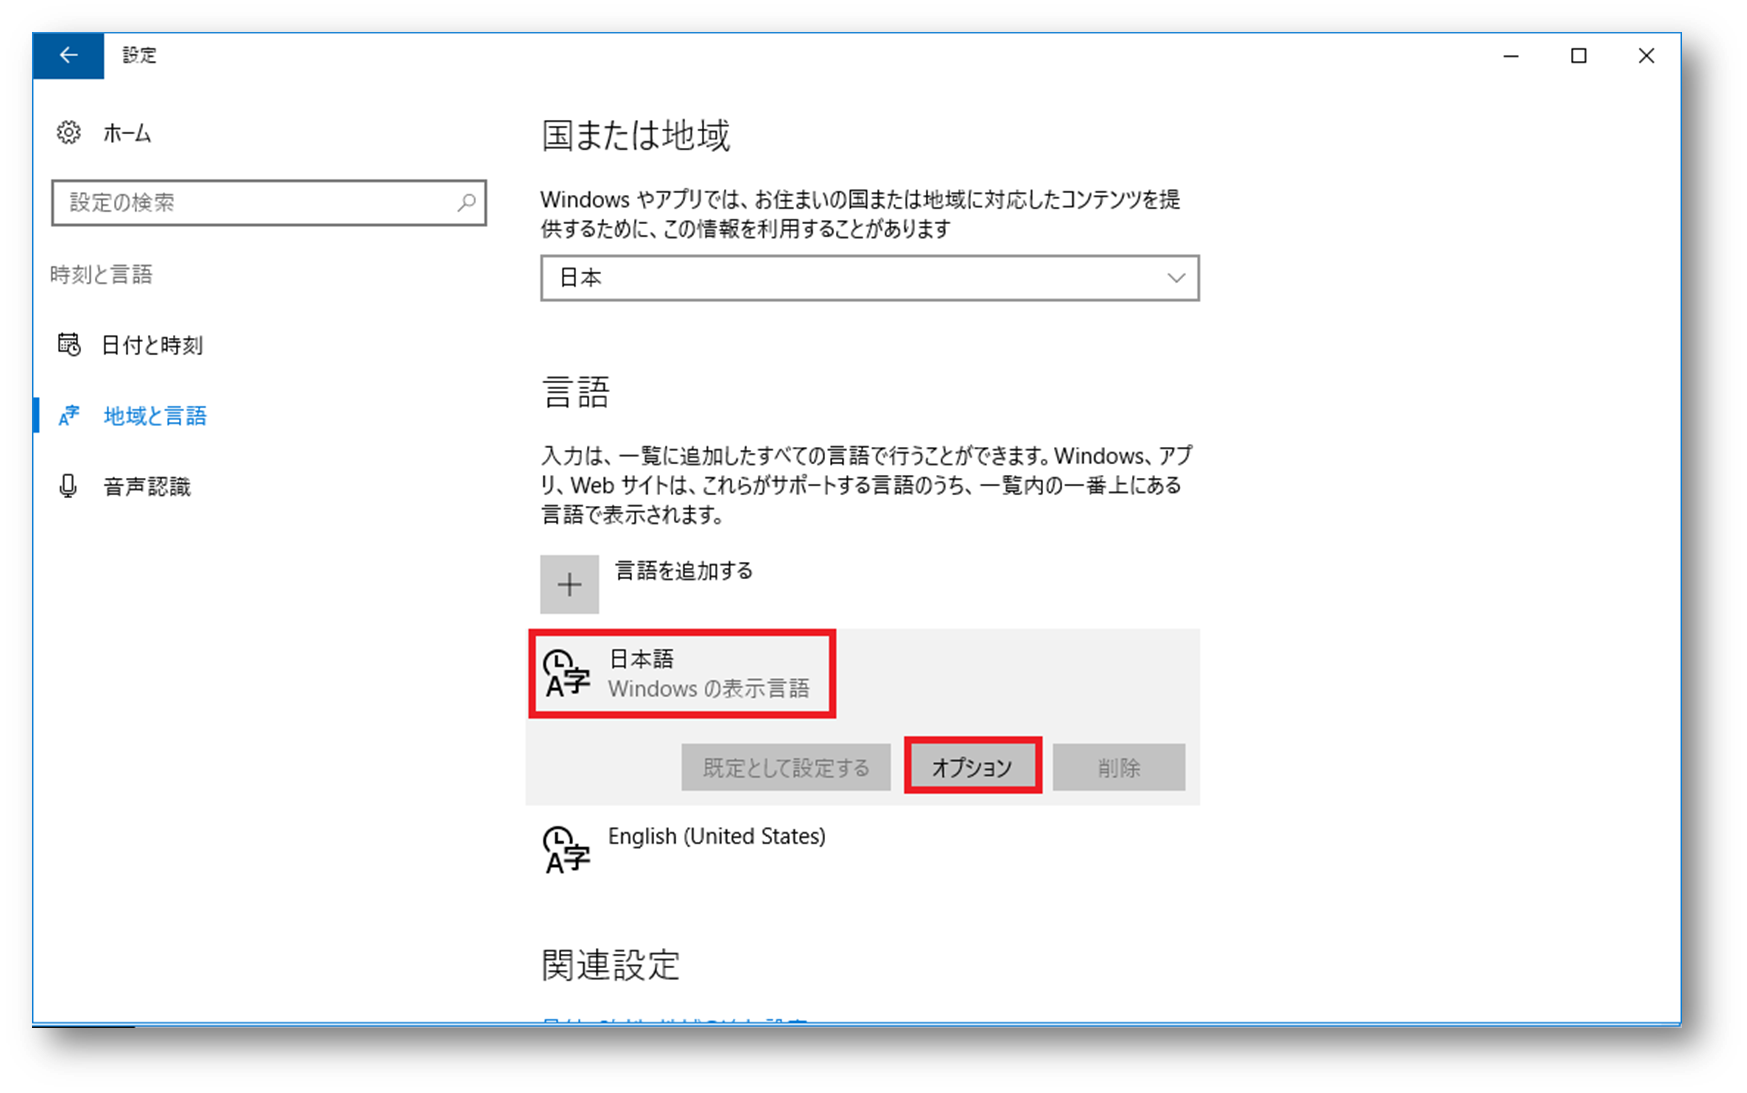The width and height of the screenshot is (1747, 1093).
Task: Focus the 設定の検索 search field
Action: click(269, 203)
